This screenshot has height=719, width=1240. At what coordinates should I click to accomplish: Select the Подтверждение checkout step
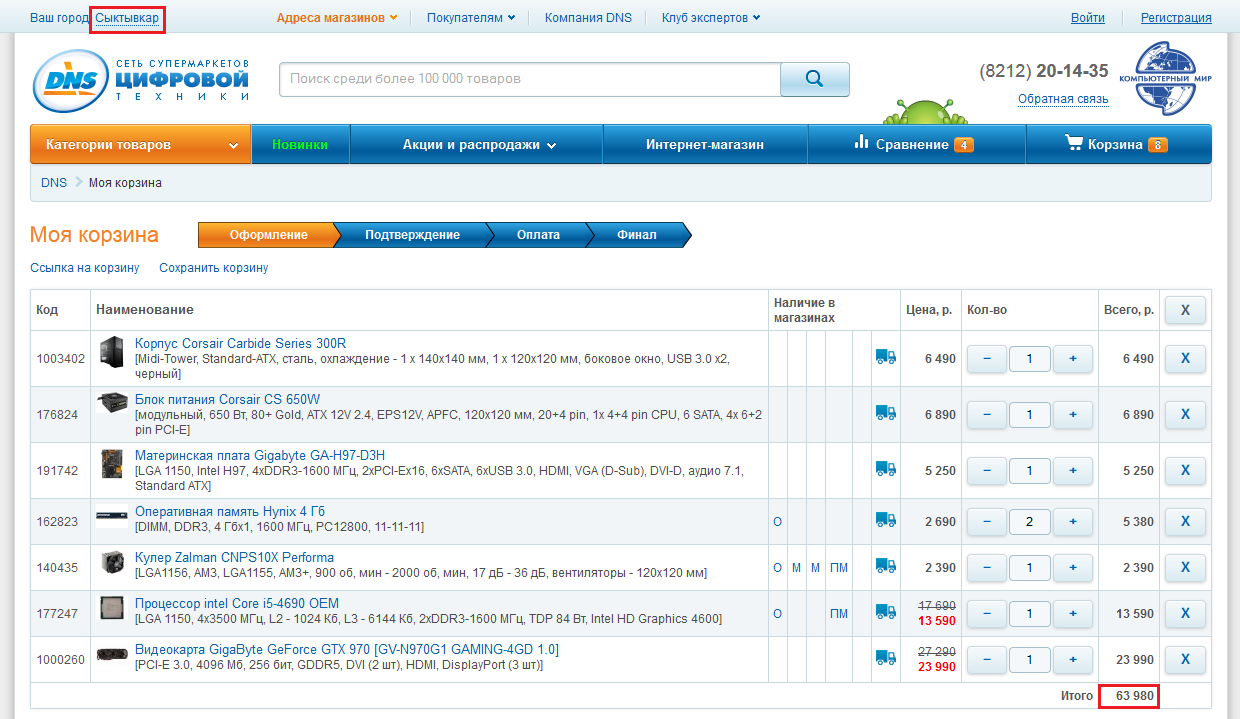click(x=412, y=235)
